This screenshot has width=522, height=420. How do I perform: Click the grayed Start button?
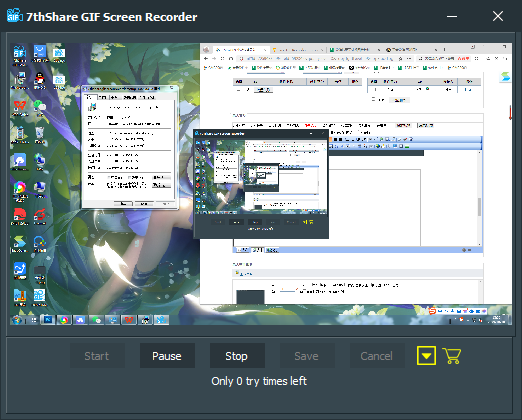point(97,356)
